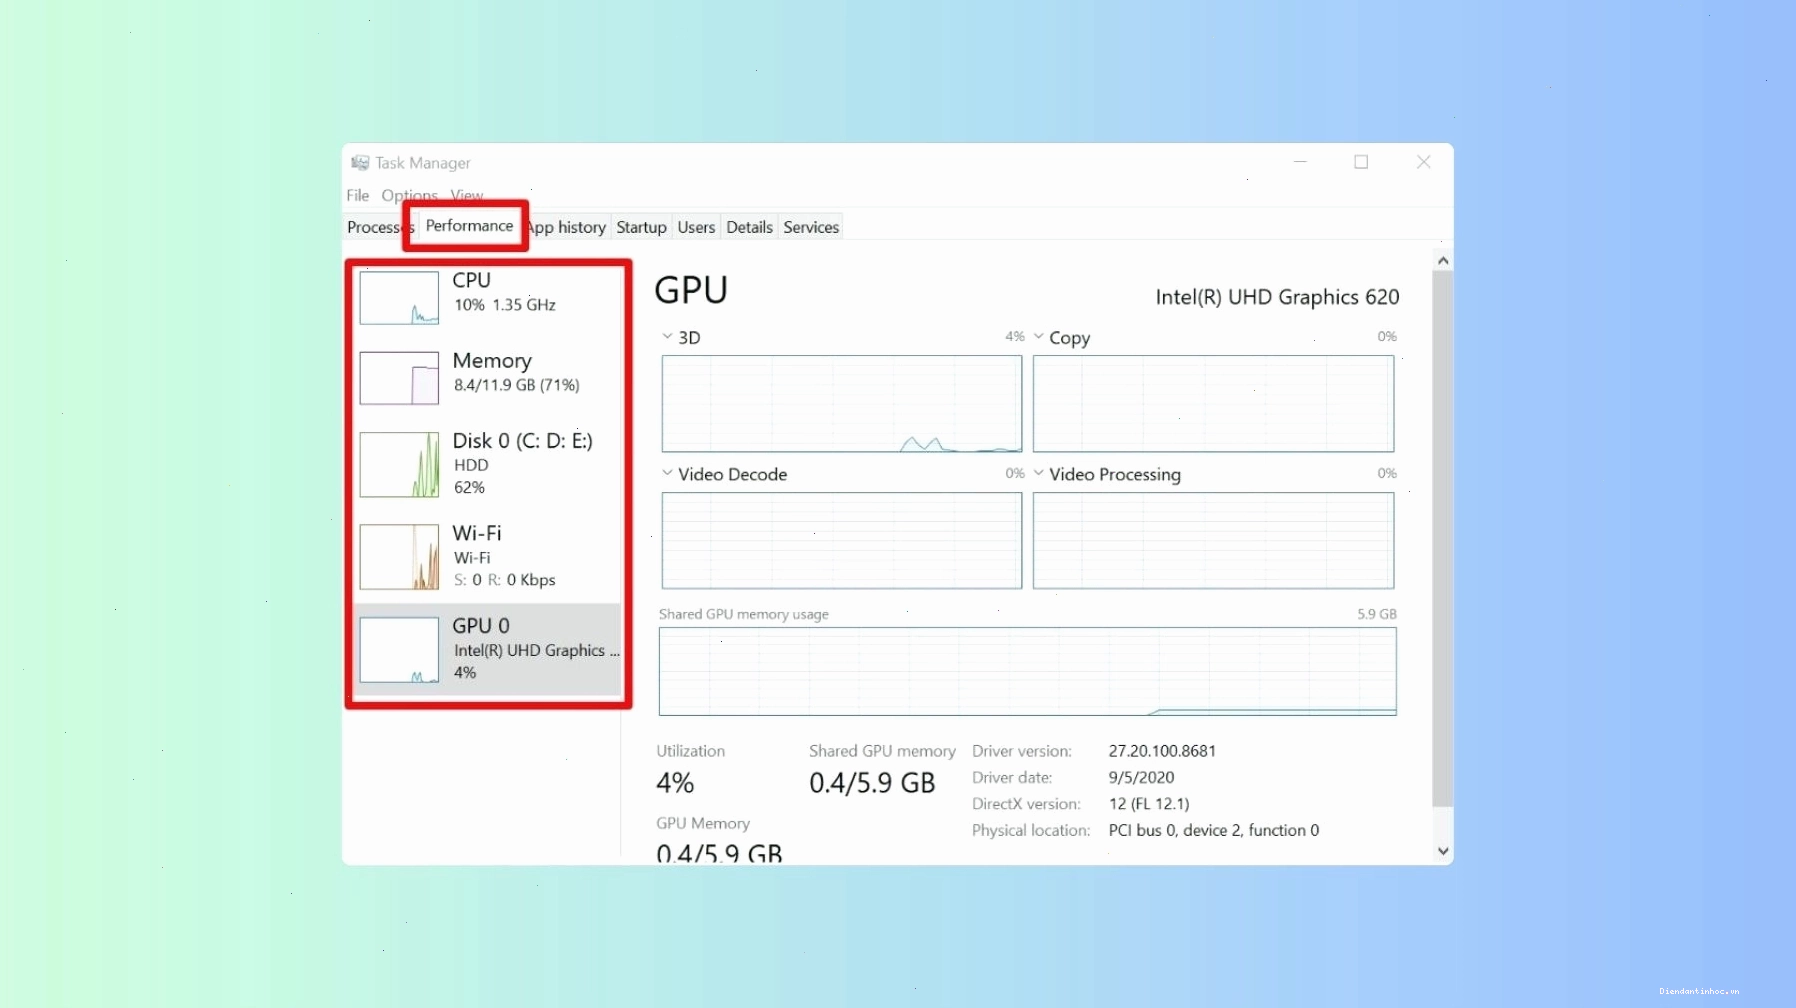
Task: Click the large 'GPU' heading
Action: 691,291
